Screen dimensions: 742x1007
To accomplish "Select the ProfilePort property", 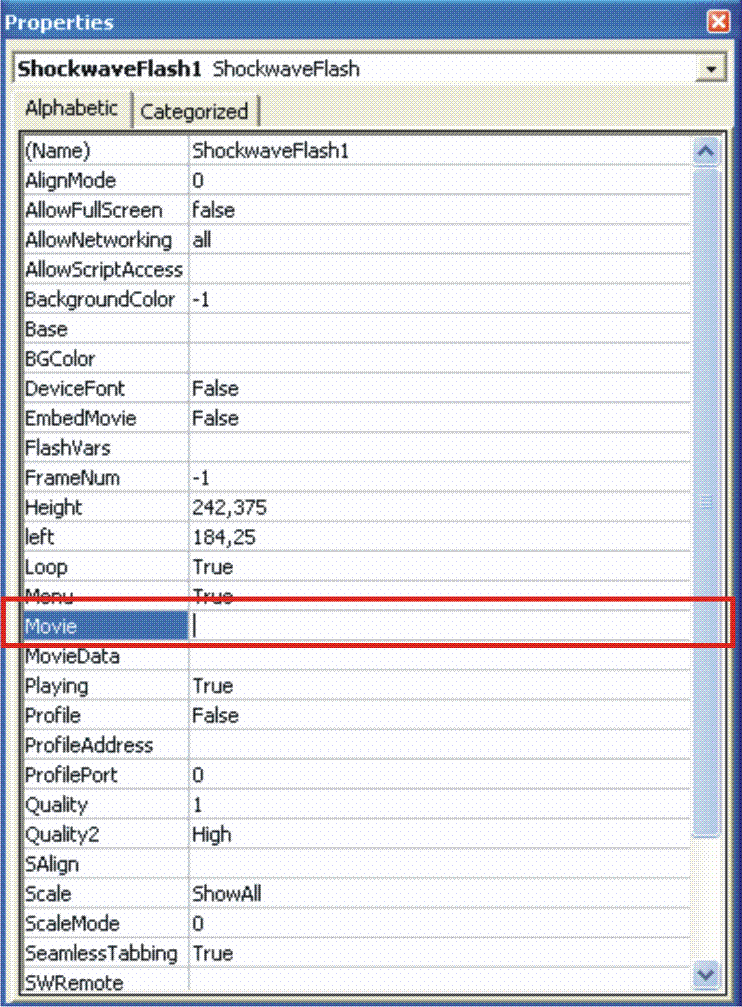I will pyautogui.click(x=105, y=775).
